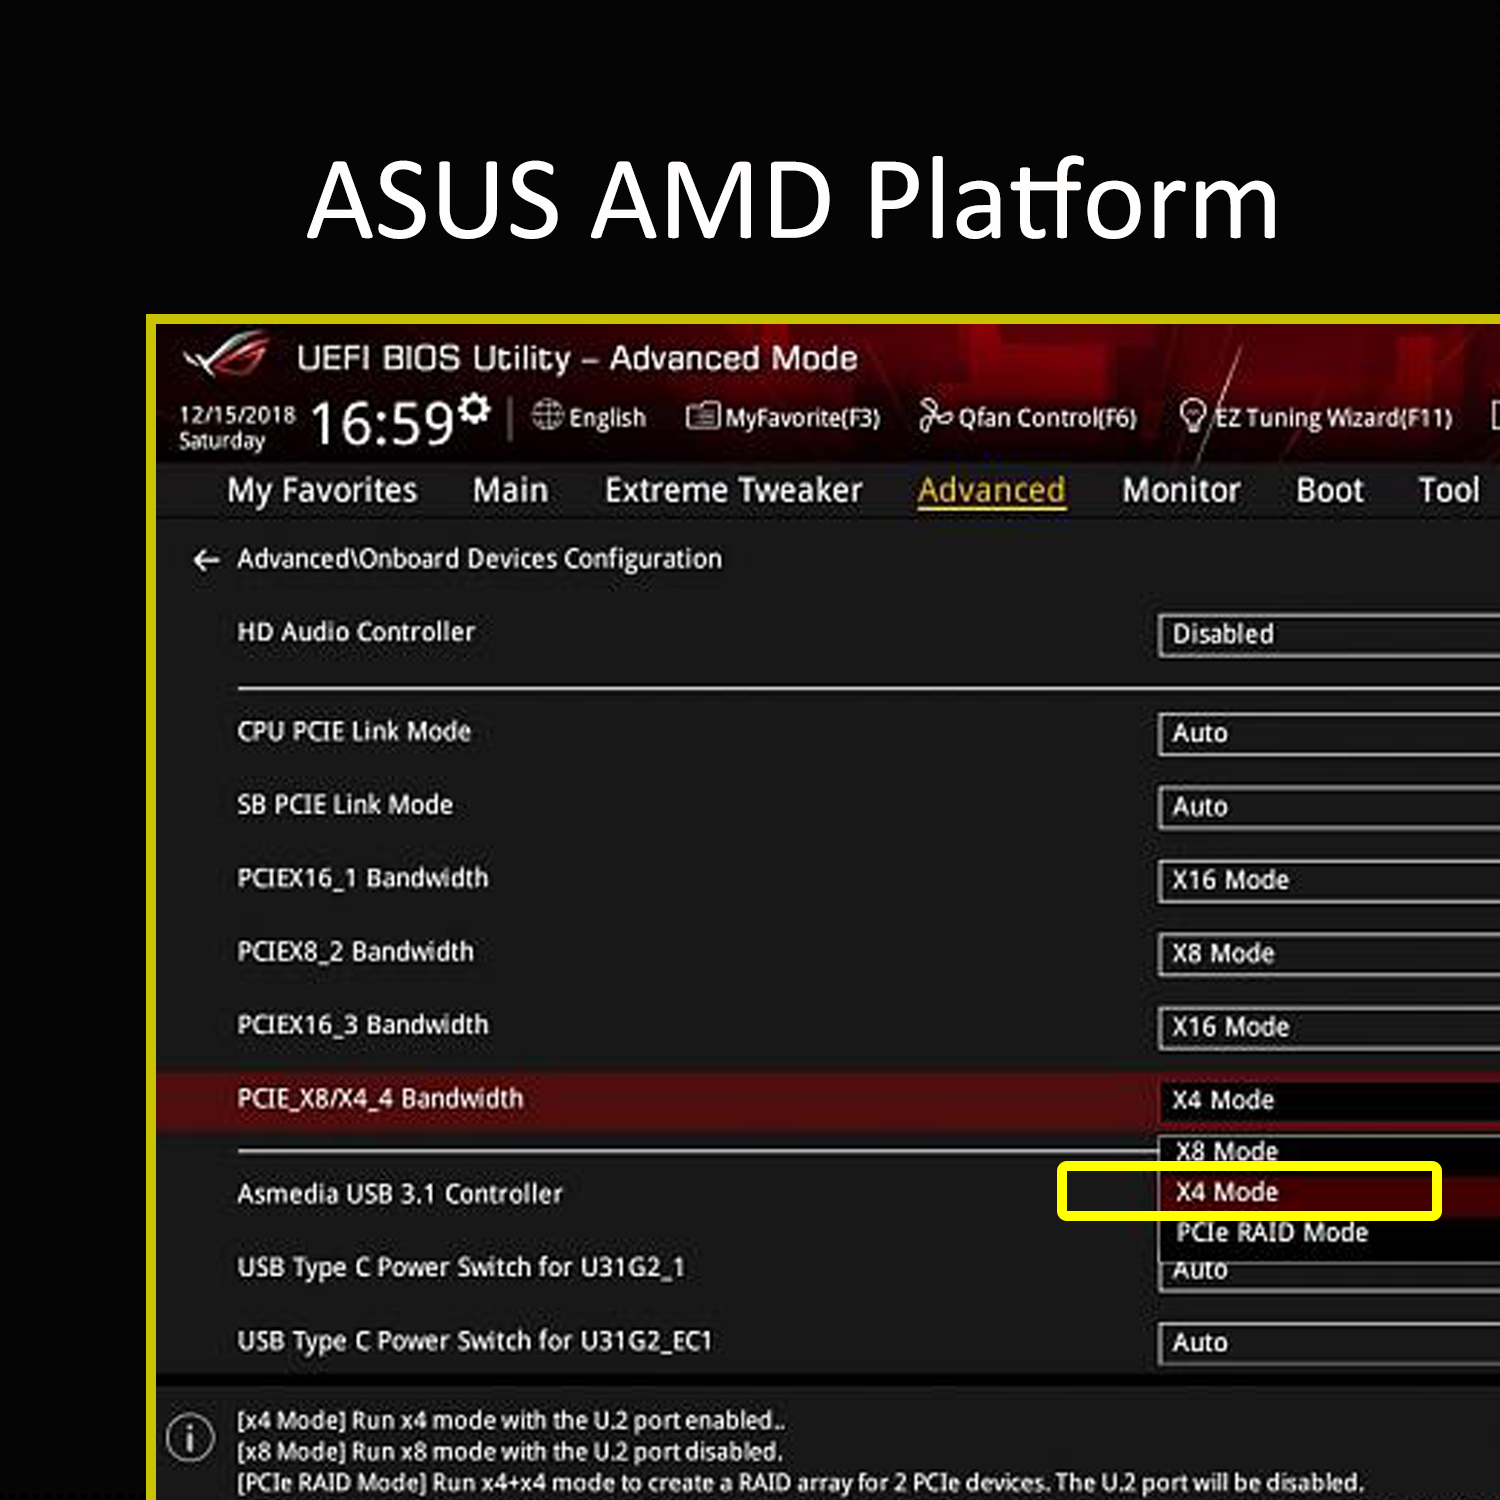Open MyFavorite(F3) list icon
The height and width of the screenshot is (1500, 1500).
(x=703, y=415)
